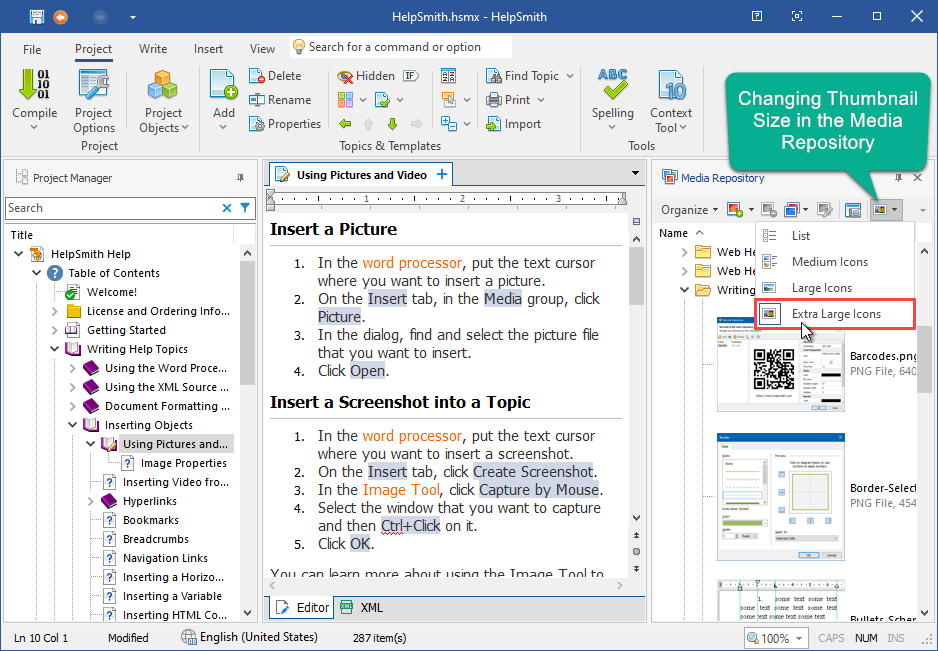Collapse the Writing Help Topics node
The image size is (938, 651).
pyautogui.click(x=54, y=349)
